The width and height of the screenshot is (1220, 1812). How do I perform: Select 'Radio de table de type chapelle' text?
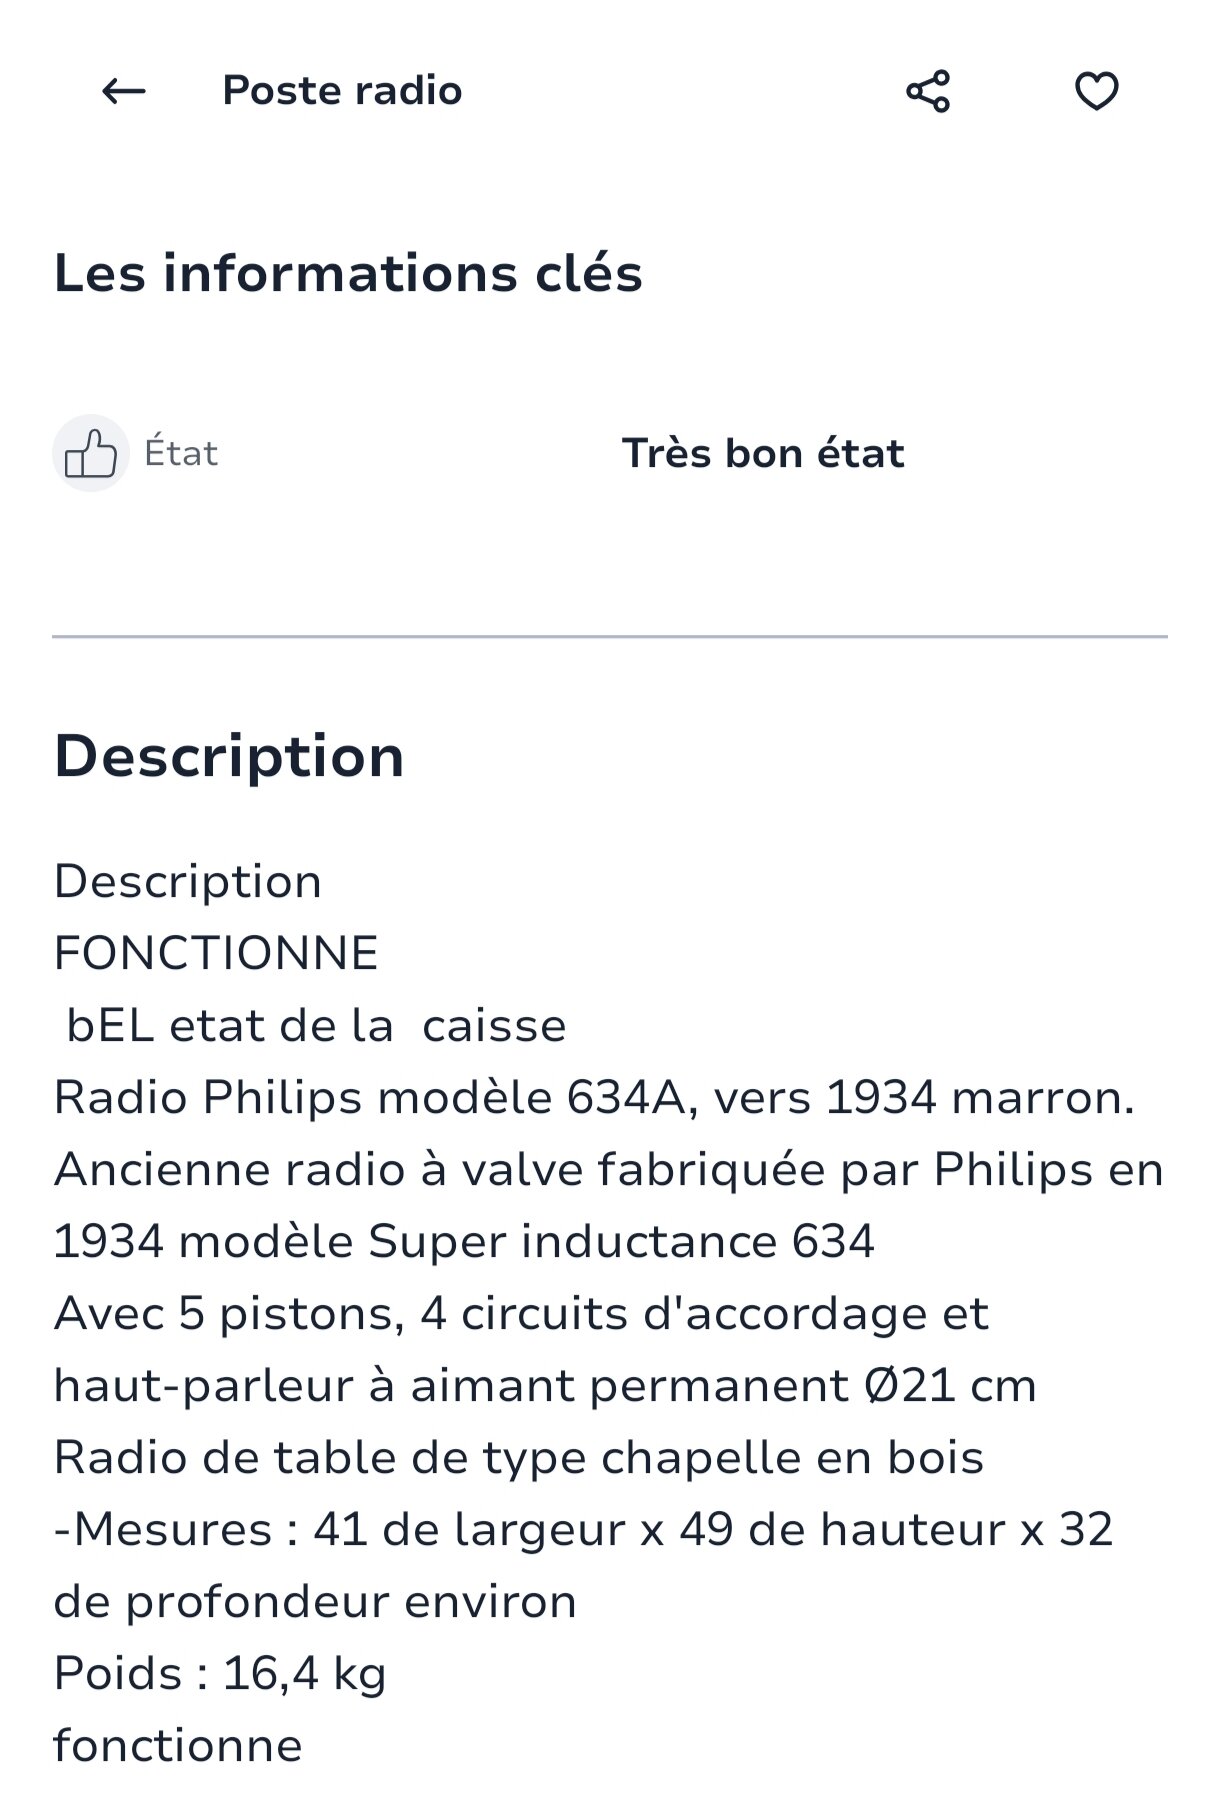click(x=518, y=1458)
